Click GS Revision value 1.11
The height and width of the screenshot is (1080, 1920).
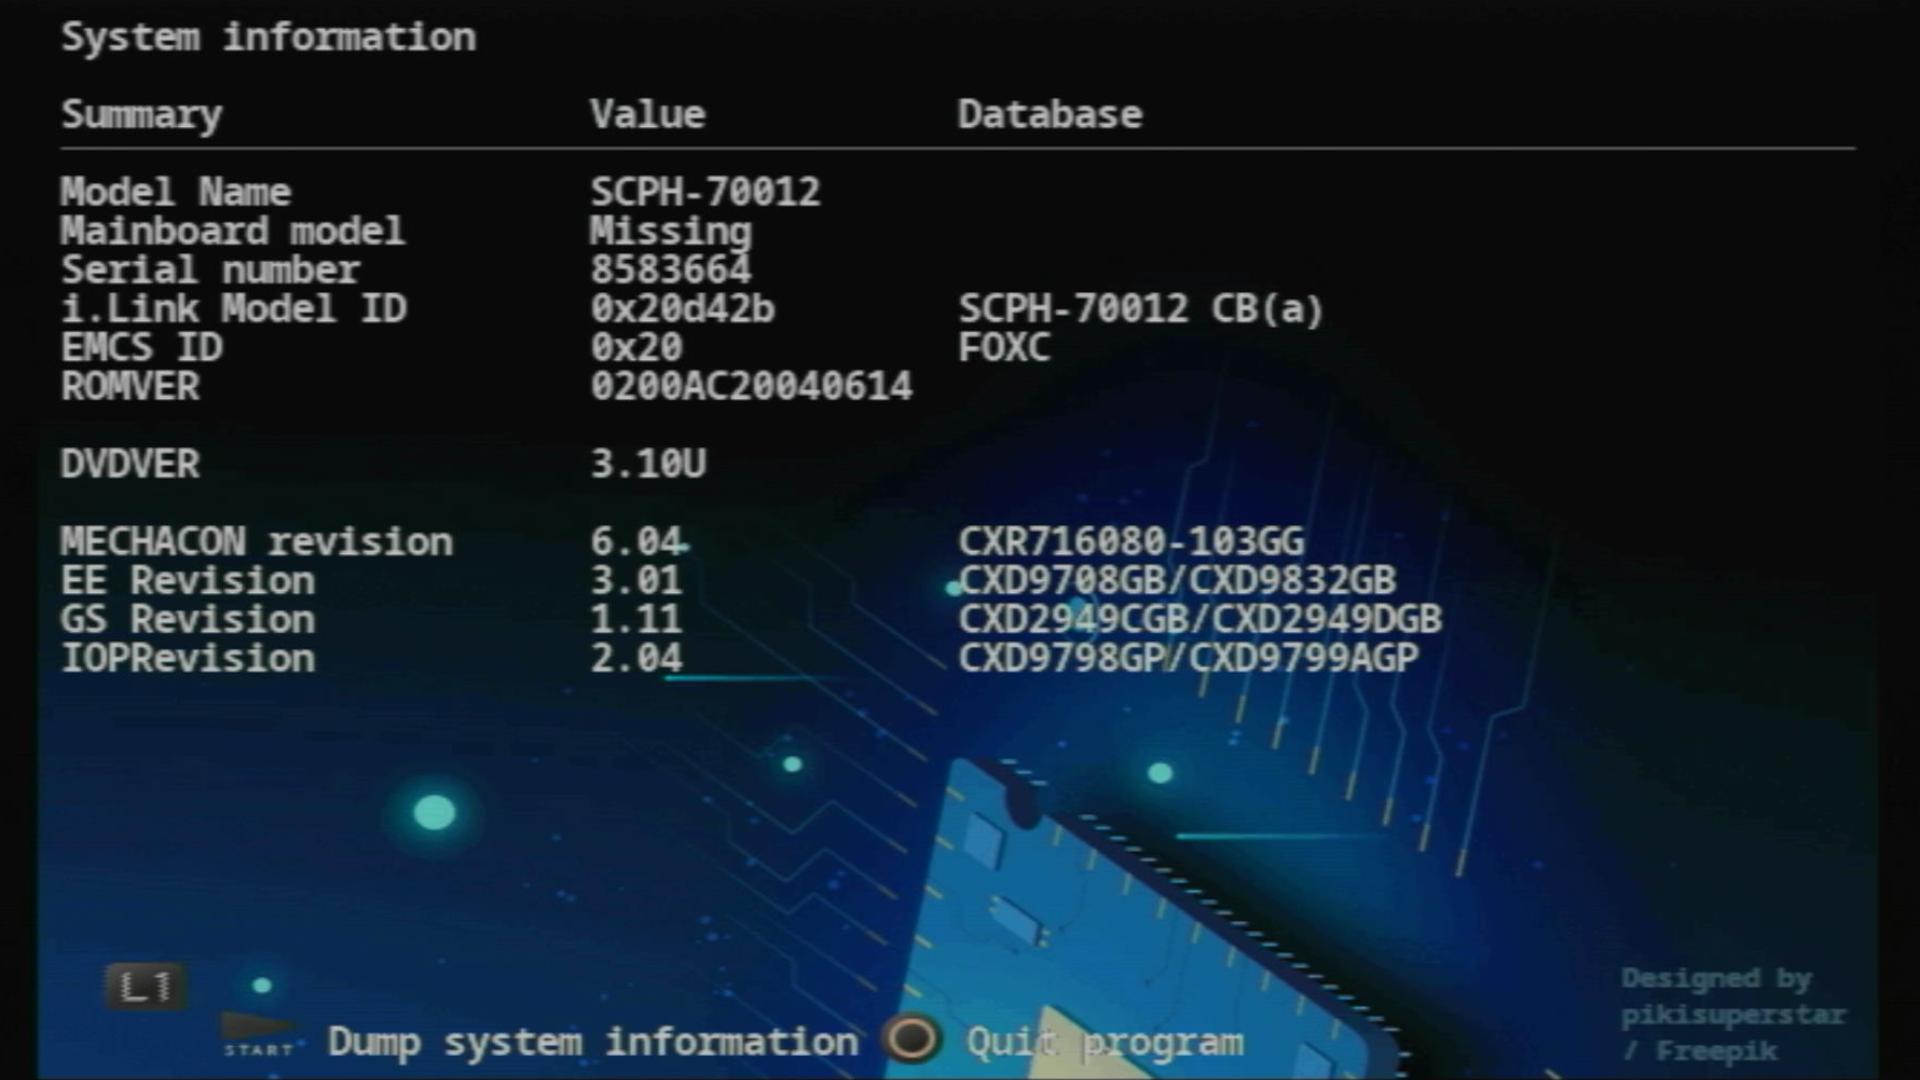click(x=635, y=620)
